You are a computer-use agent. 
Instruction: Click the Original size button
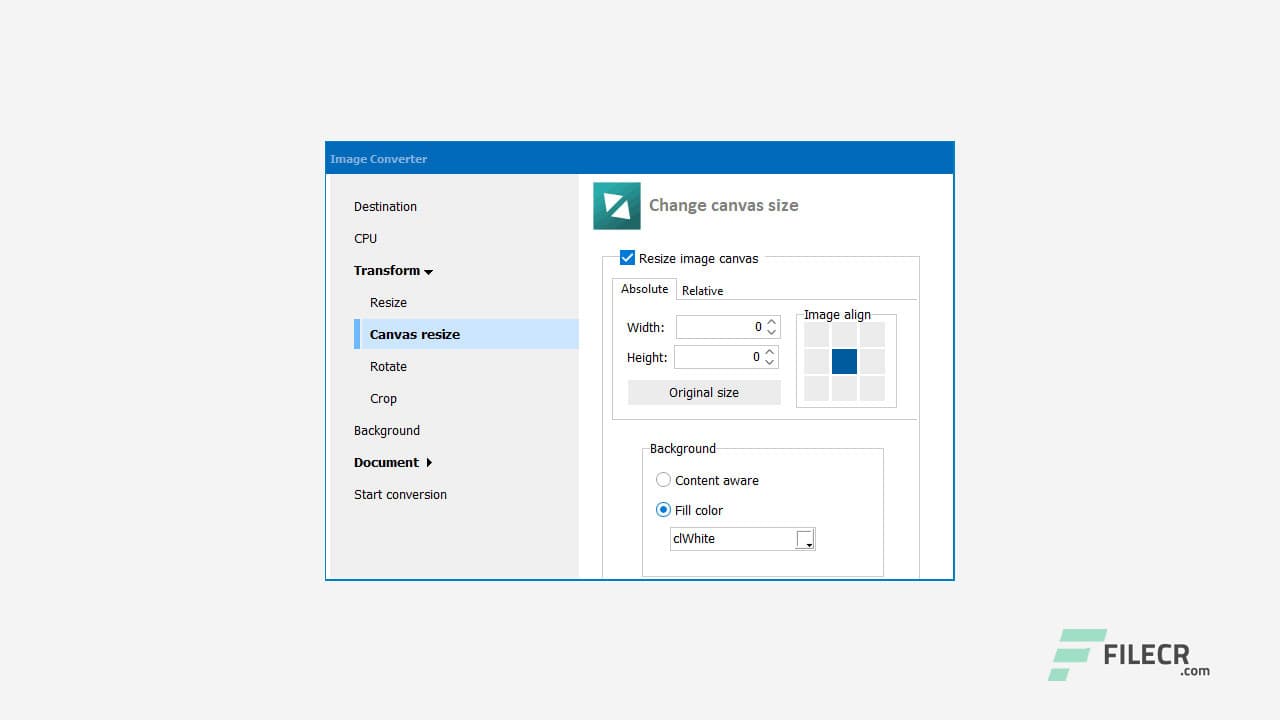coord(703,392)
